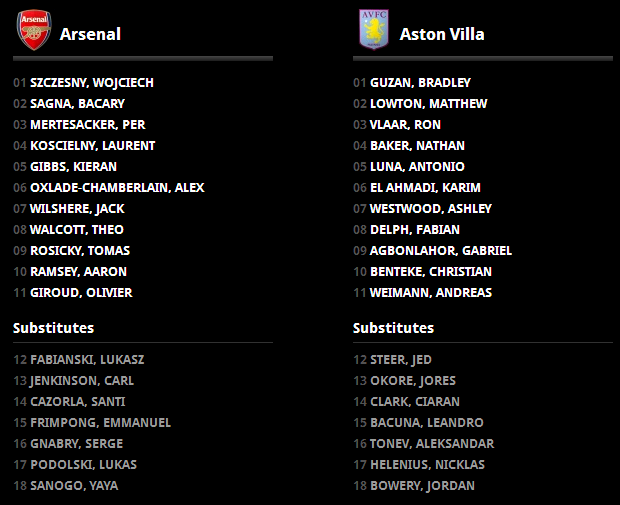The width and height of the screenshot is (620, 505).
Task: Open the Aston Villa team heading
Action: coord(442,34)
